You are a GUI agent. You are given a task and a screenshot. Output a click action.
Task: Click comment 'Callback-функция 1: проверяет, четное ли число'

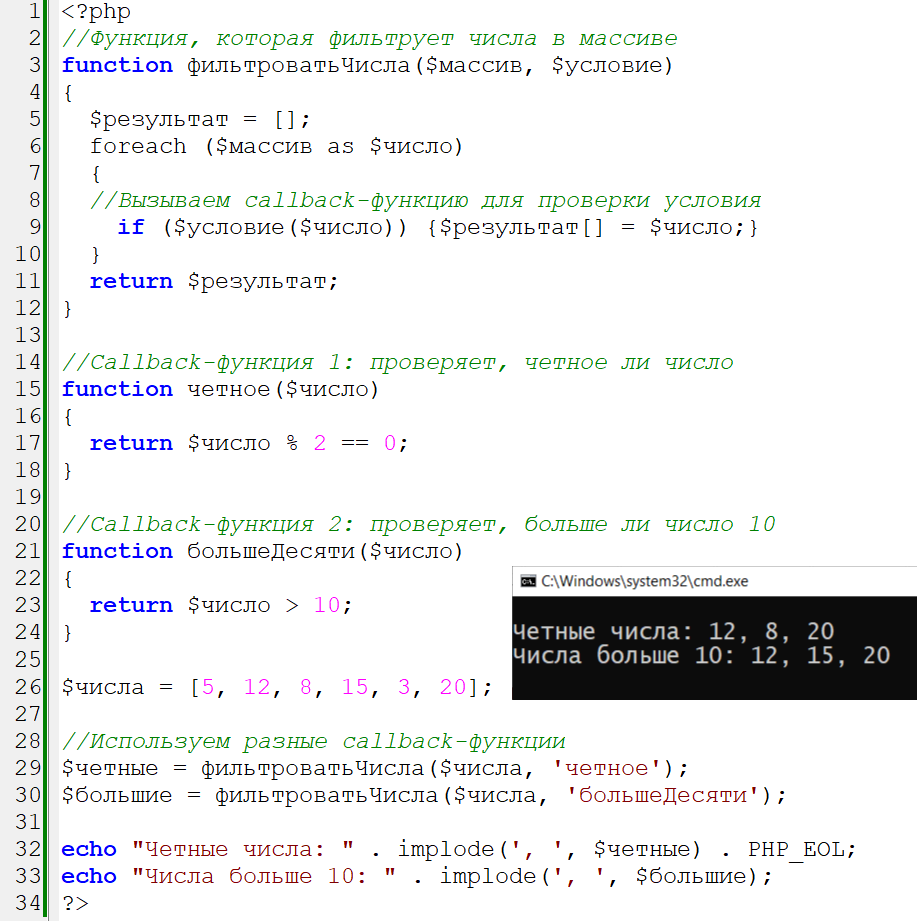pos(398,362)
